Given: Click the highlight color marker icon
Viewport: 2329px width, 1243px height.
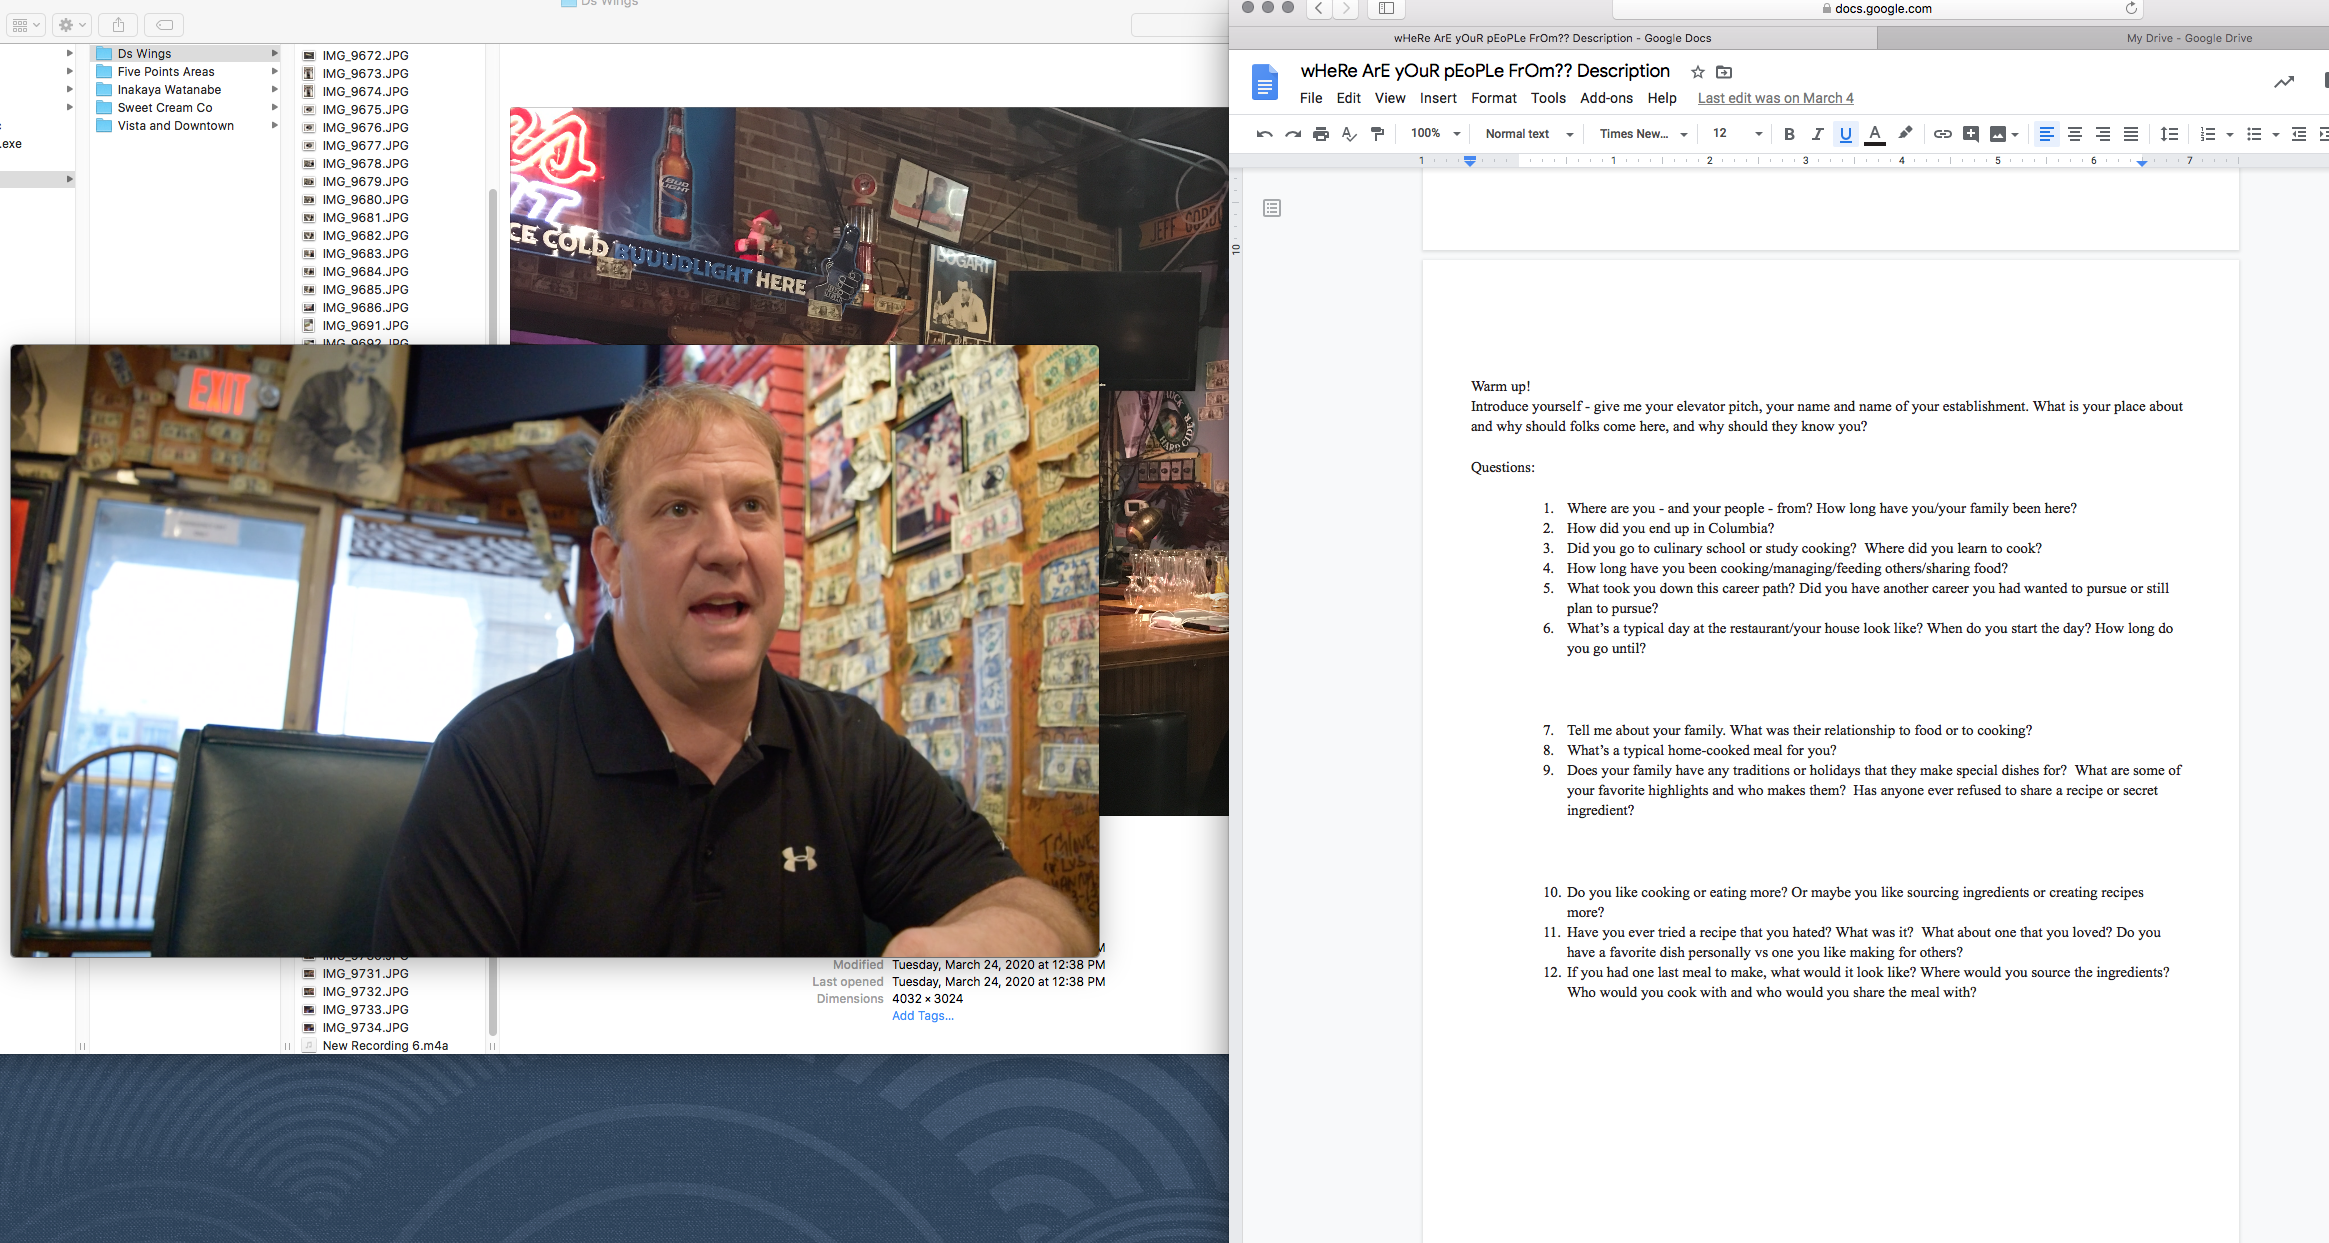Looking at the screenshot, I should (x=1905, y=133).
